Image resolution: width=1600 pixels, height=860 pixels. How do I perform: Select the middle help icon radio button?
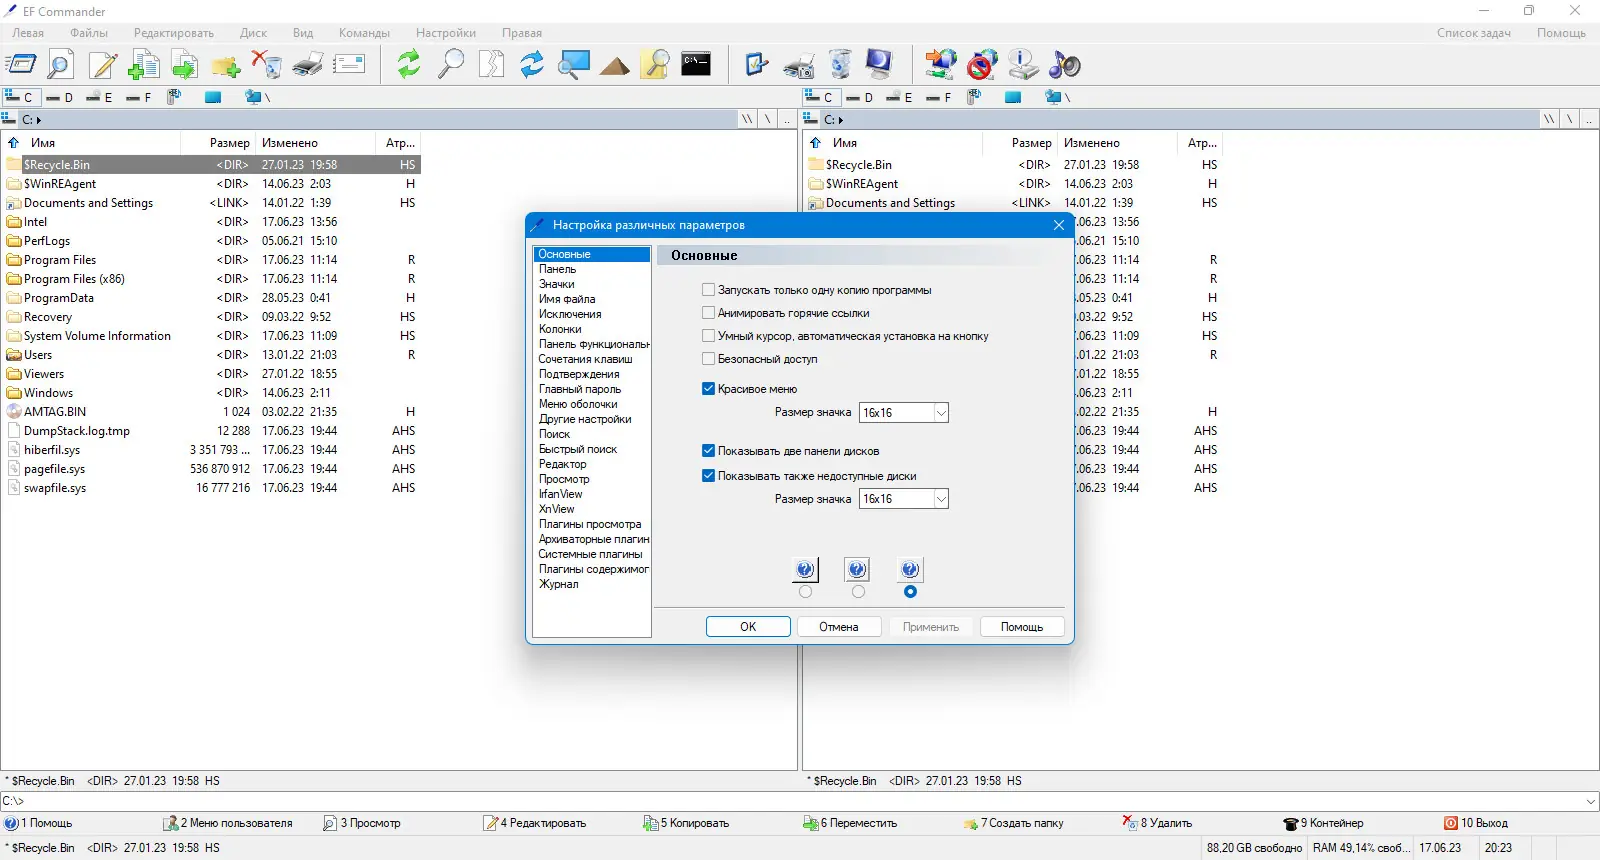point(858,592)
